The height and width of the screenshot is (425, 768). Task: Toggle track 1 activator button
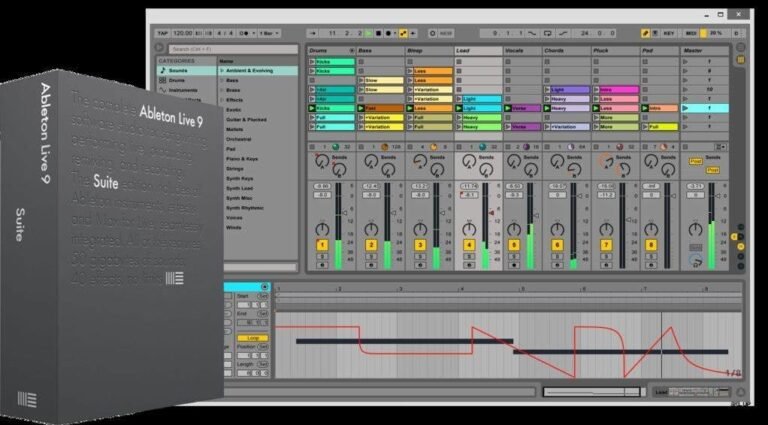[322, 244]
